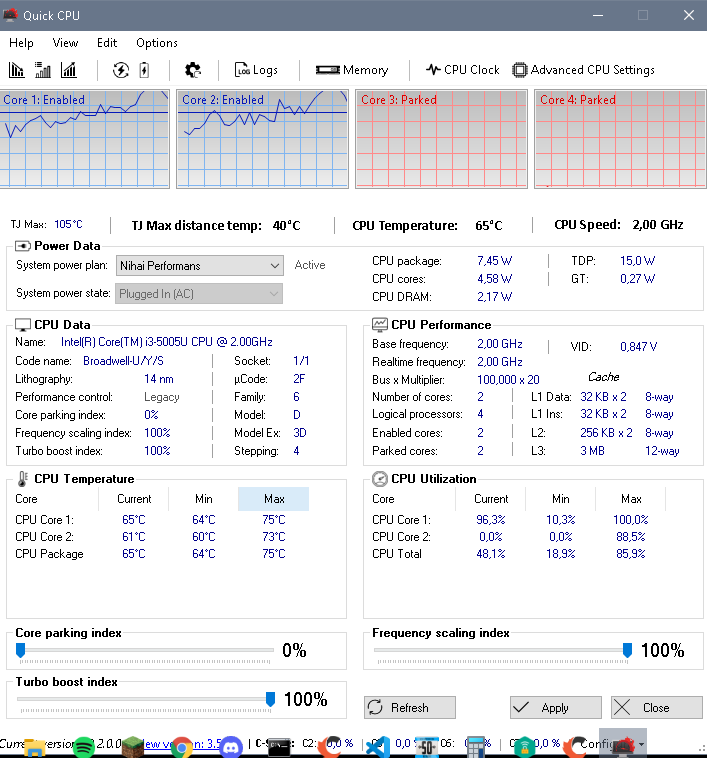
Task: Click the TJ Max value 105°C
Action: (68, 225)
